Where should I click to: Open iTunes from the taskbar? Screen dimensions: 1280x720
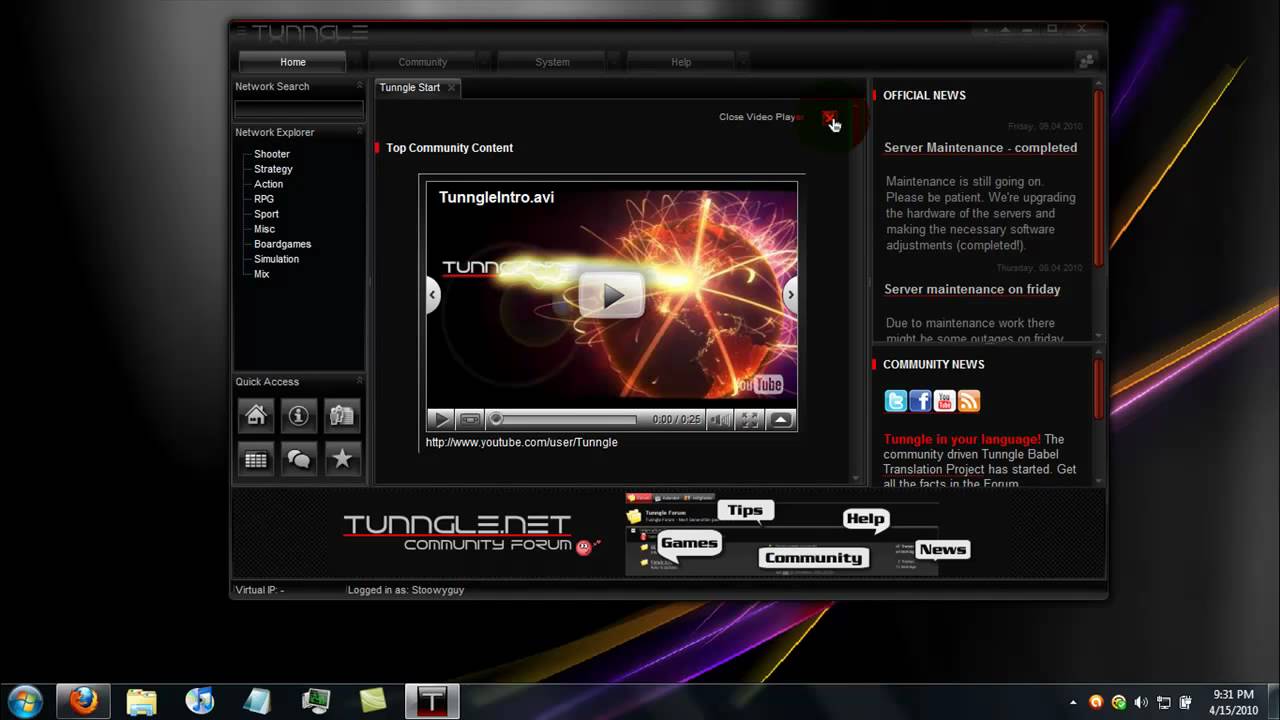pos(200,701)
